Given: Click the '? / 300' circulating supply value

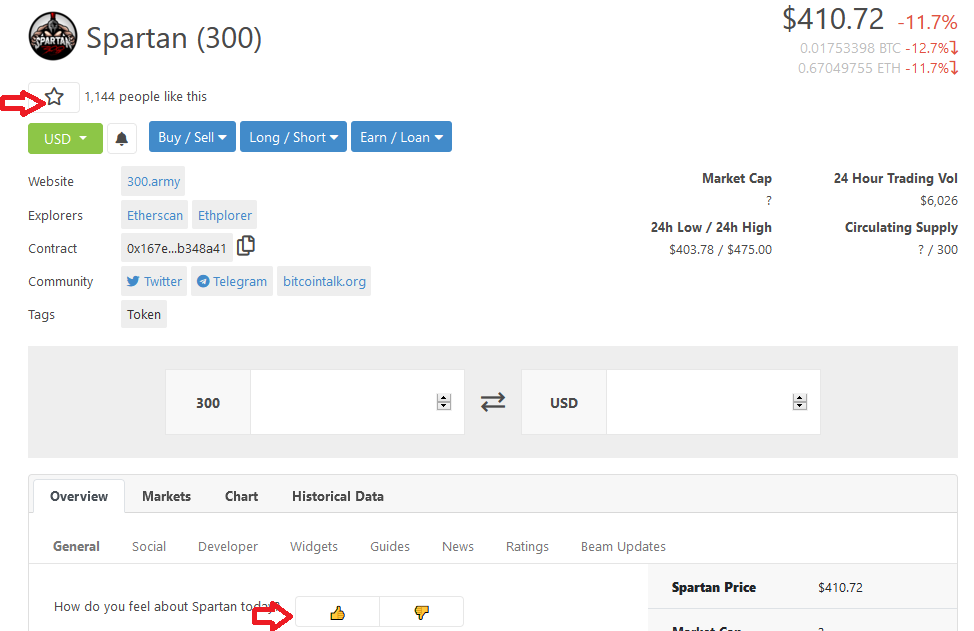Looking at the screenshot, I should [x=938, y=250].
